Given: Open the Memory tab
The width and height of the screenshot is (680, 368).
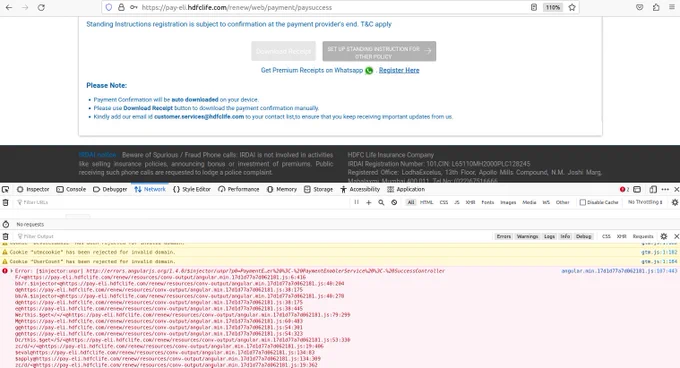Looking at the screenshot, I should 282,189.
